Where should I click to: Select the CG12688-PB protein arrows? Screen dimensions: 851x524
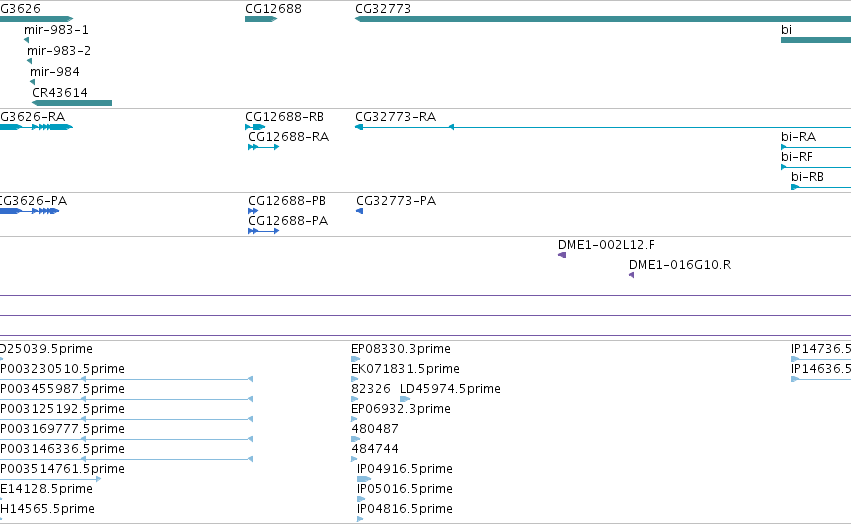[x=253, y=211]
